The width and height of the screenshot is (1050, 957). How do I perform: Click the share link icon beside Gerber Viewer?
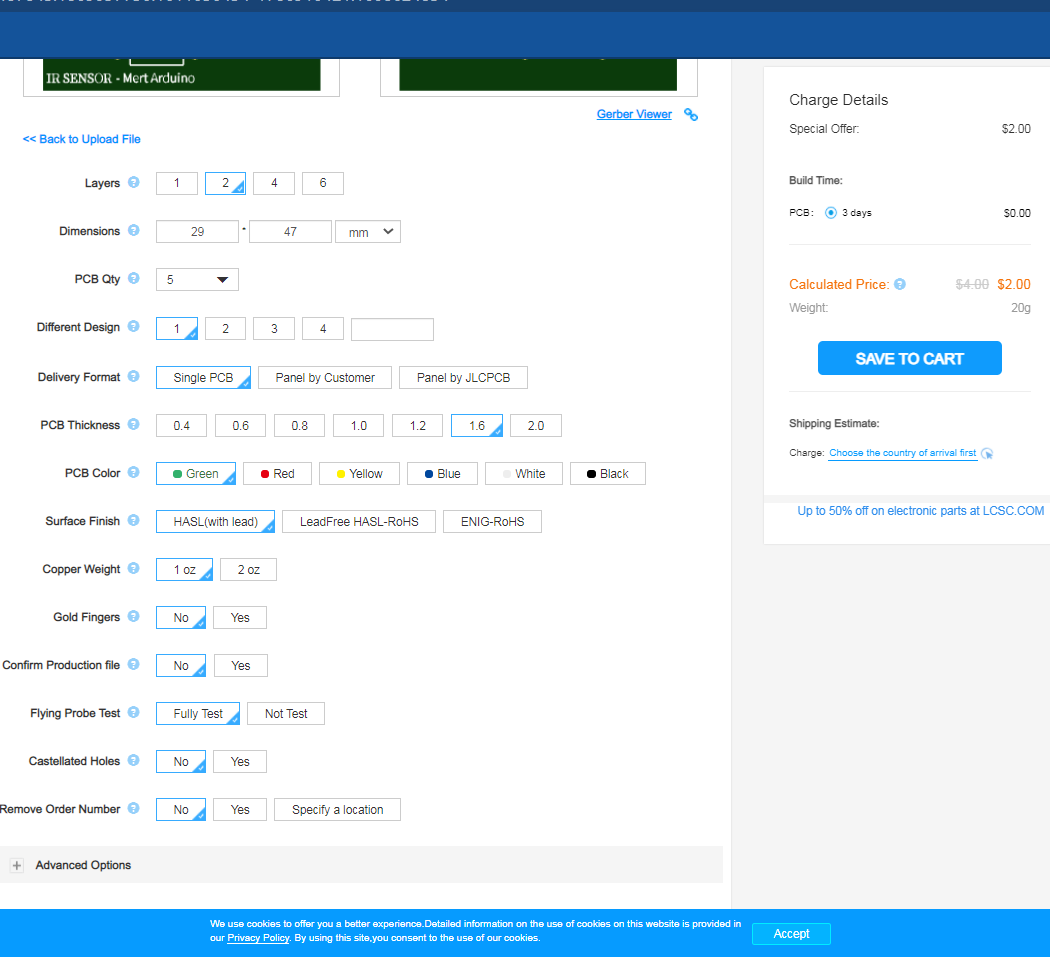point(690,115)
